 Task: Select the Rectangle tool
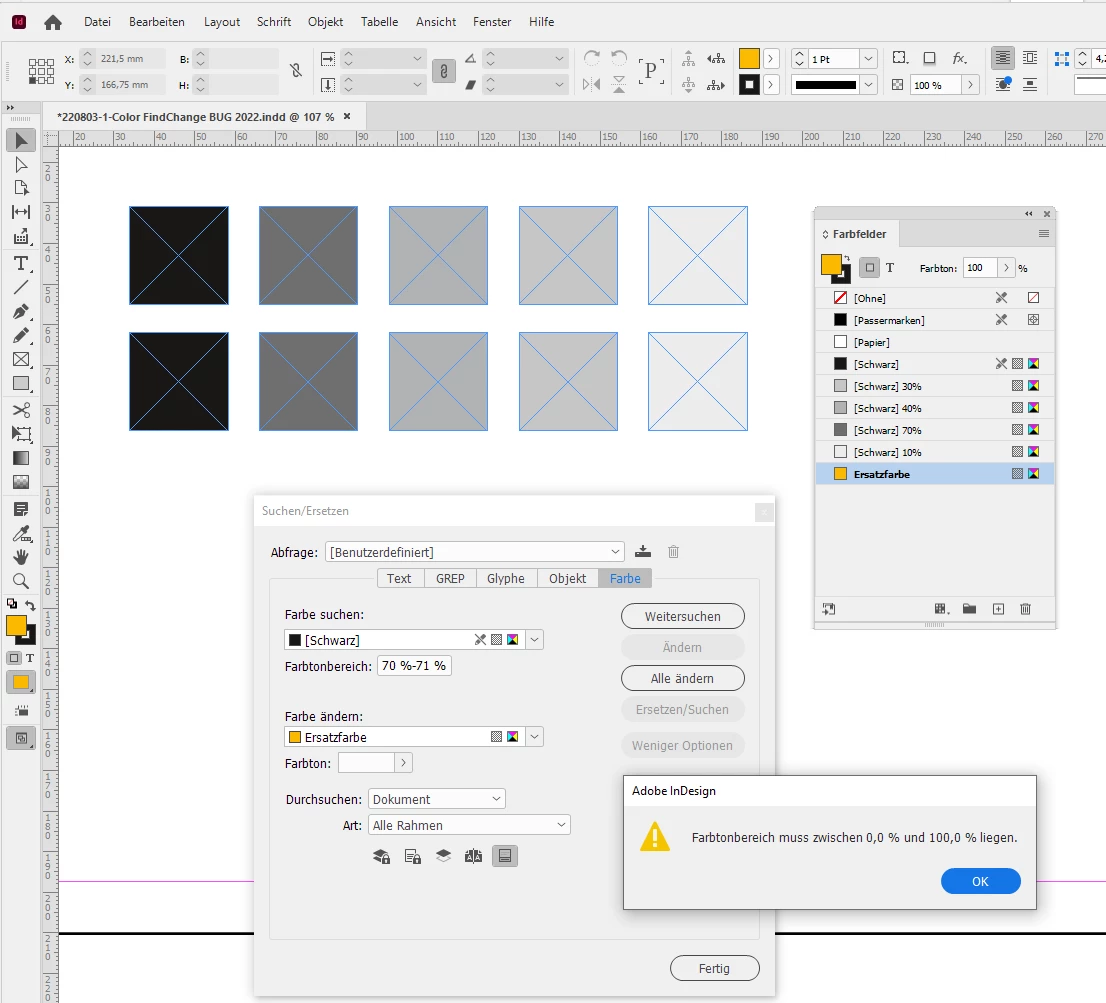click(21, 383)
